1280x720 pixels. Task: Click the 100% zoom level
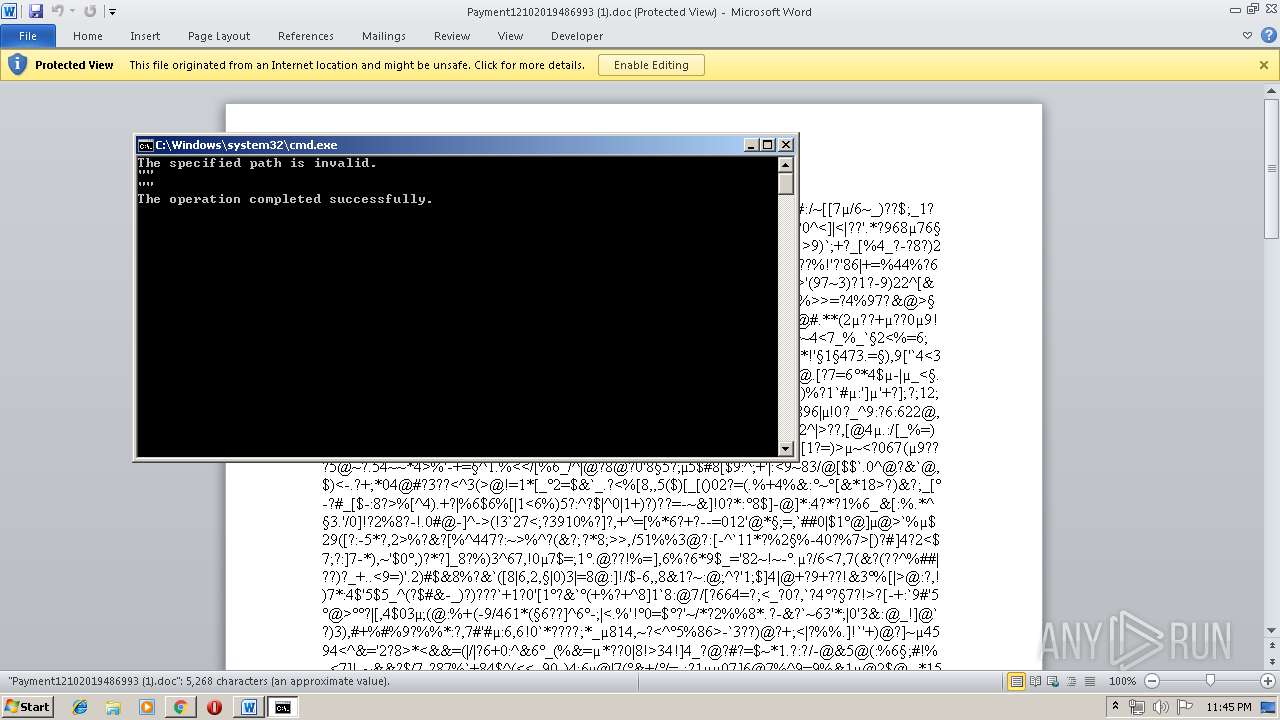1123,681
